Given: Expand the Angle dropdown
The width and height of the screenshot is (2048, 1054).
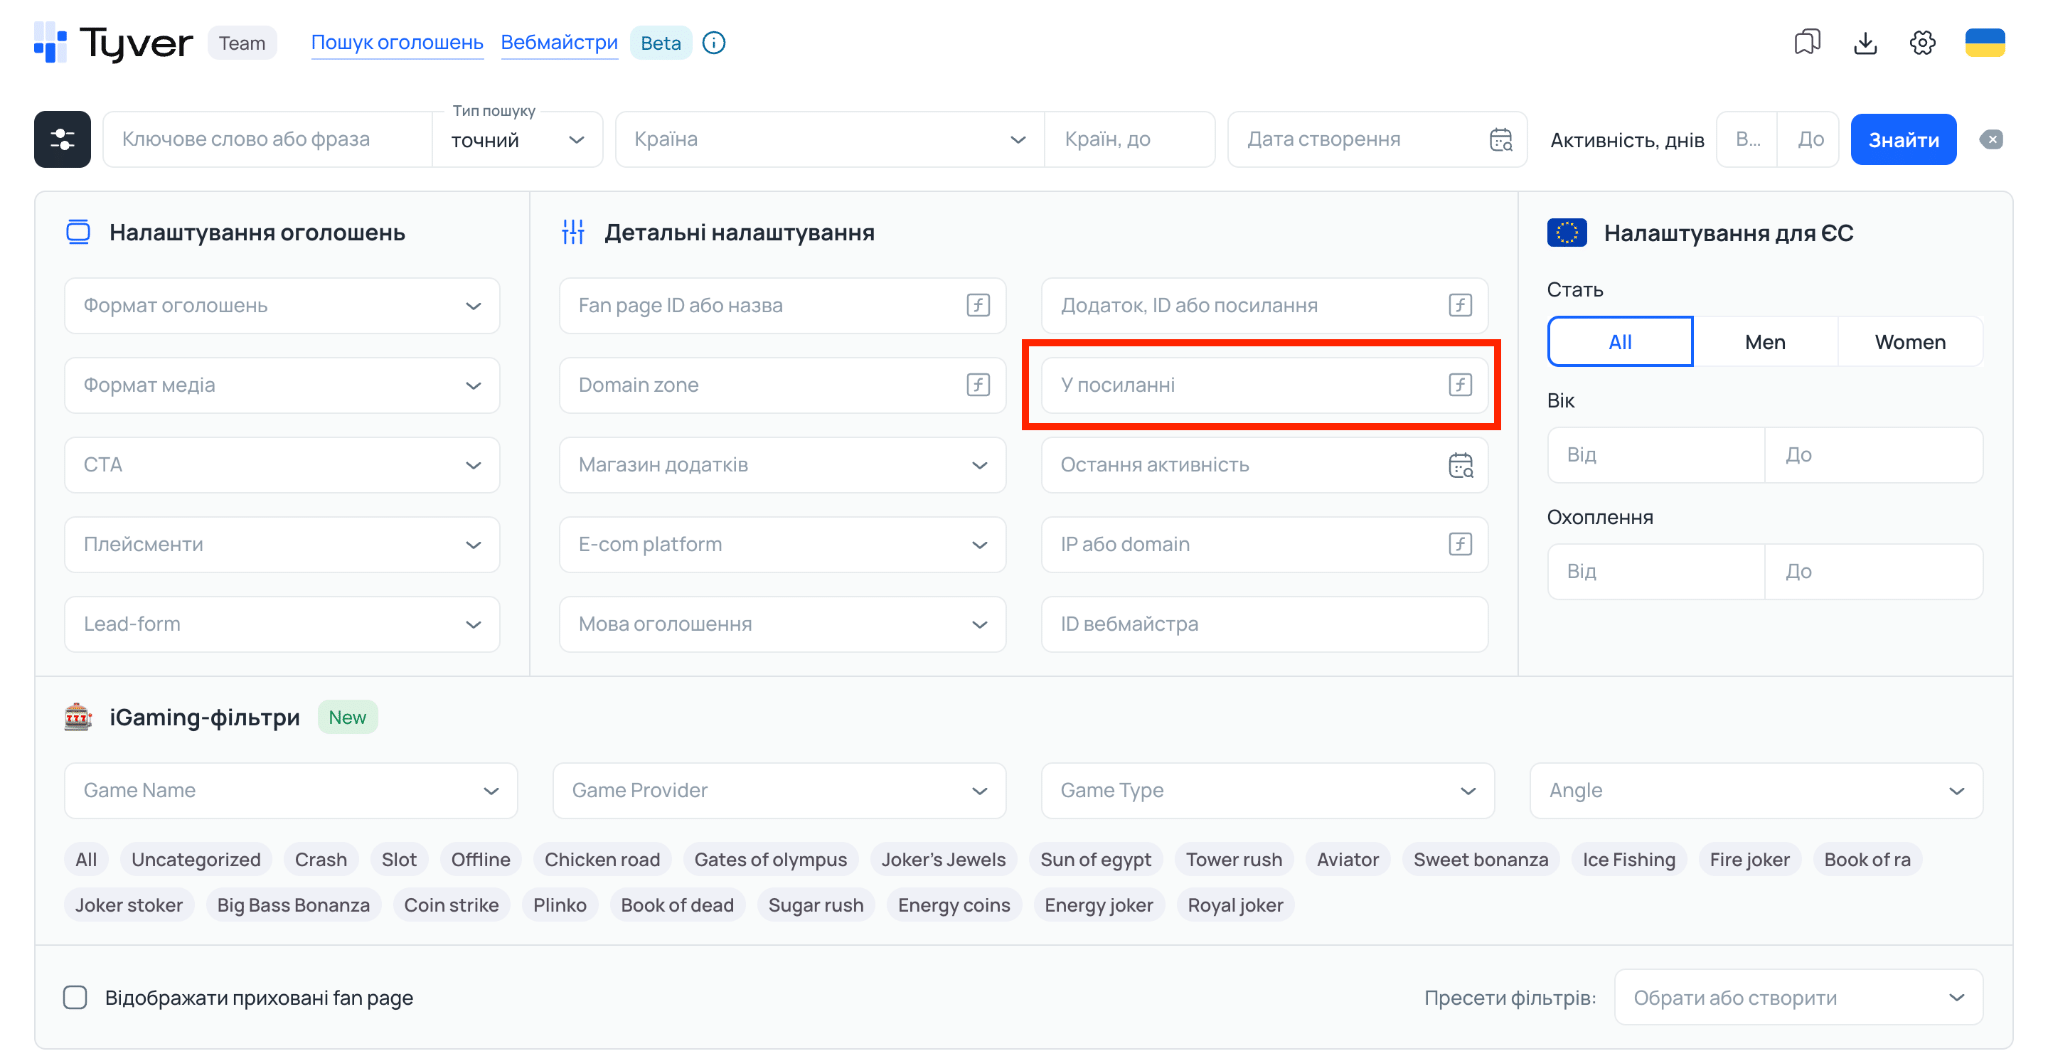Looking at the screenshot, I should pos(1756,791).
